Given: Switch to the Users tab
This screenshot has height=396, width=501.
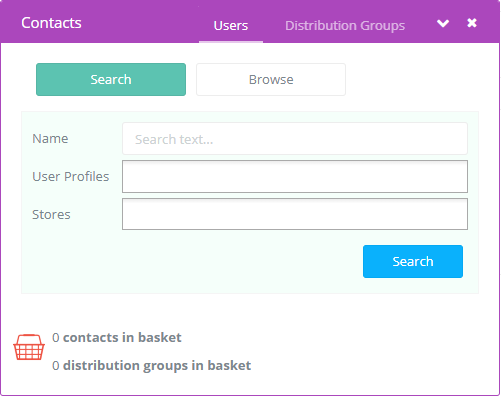Looking at the screenshot, I should tap(231, 26).
